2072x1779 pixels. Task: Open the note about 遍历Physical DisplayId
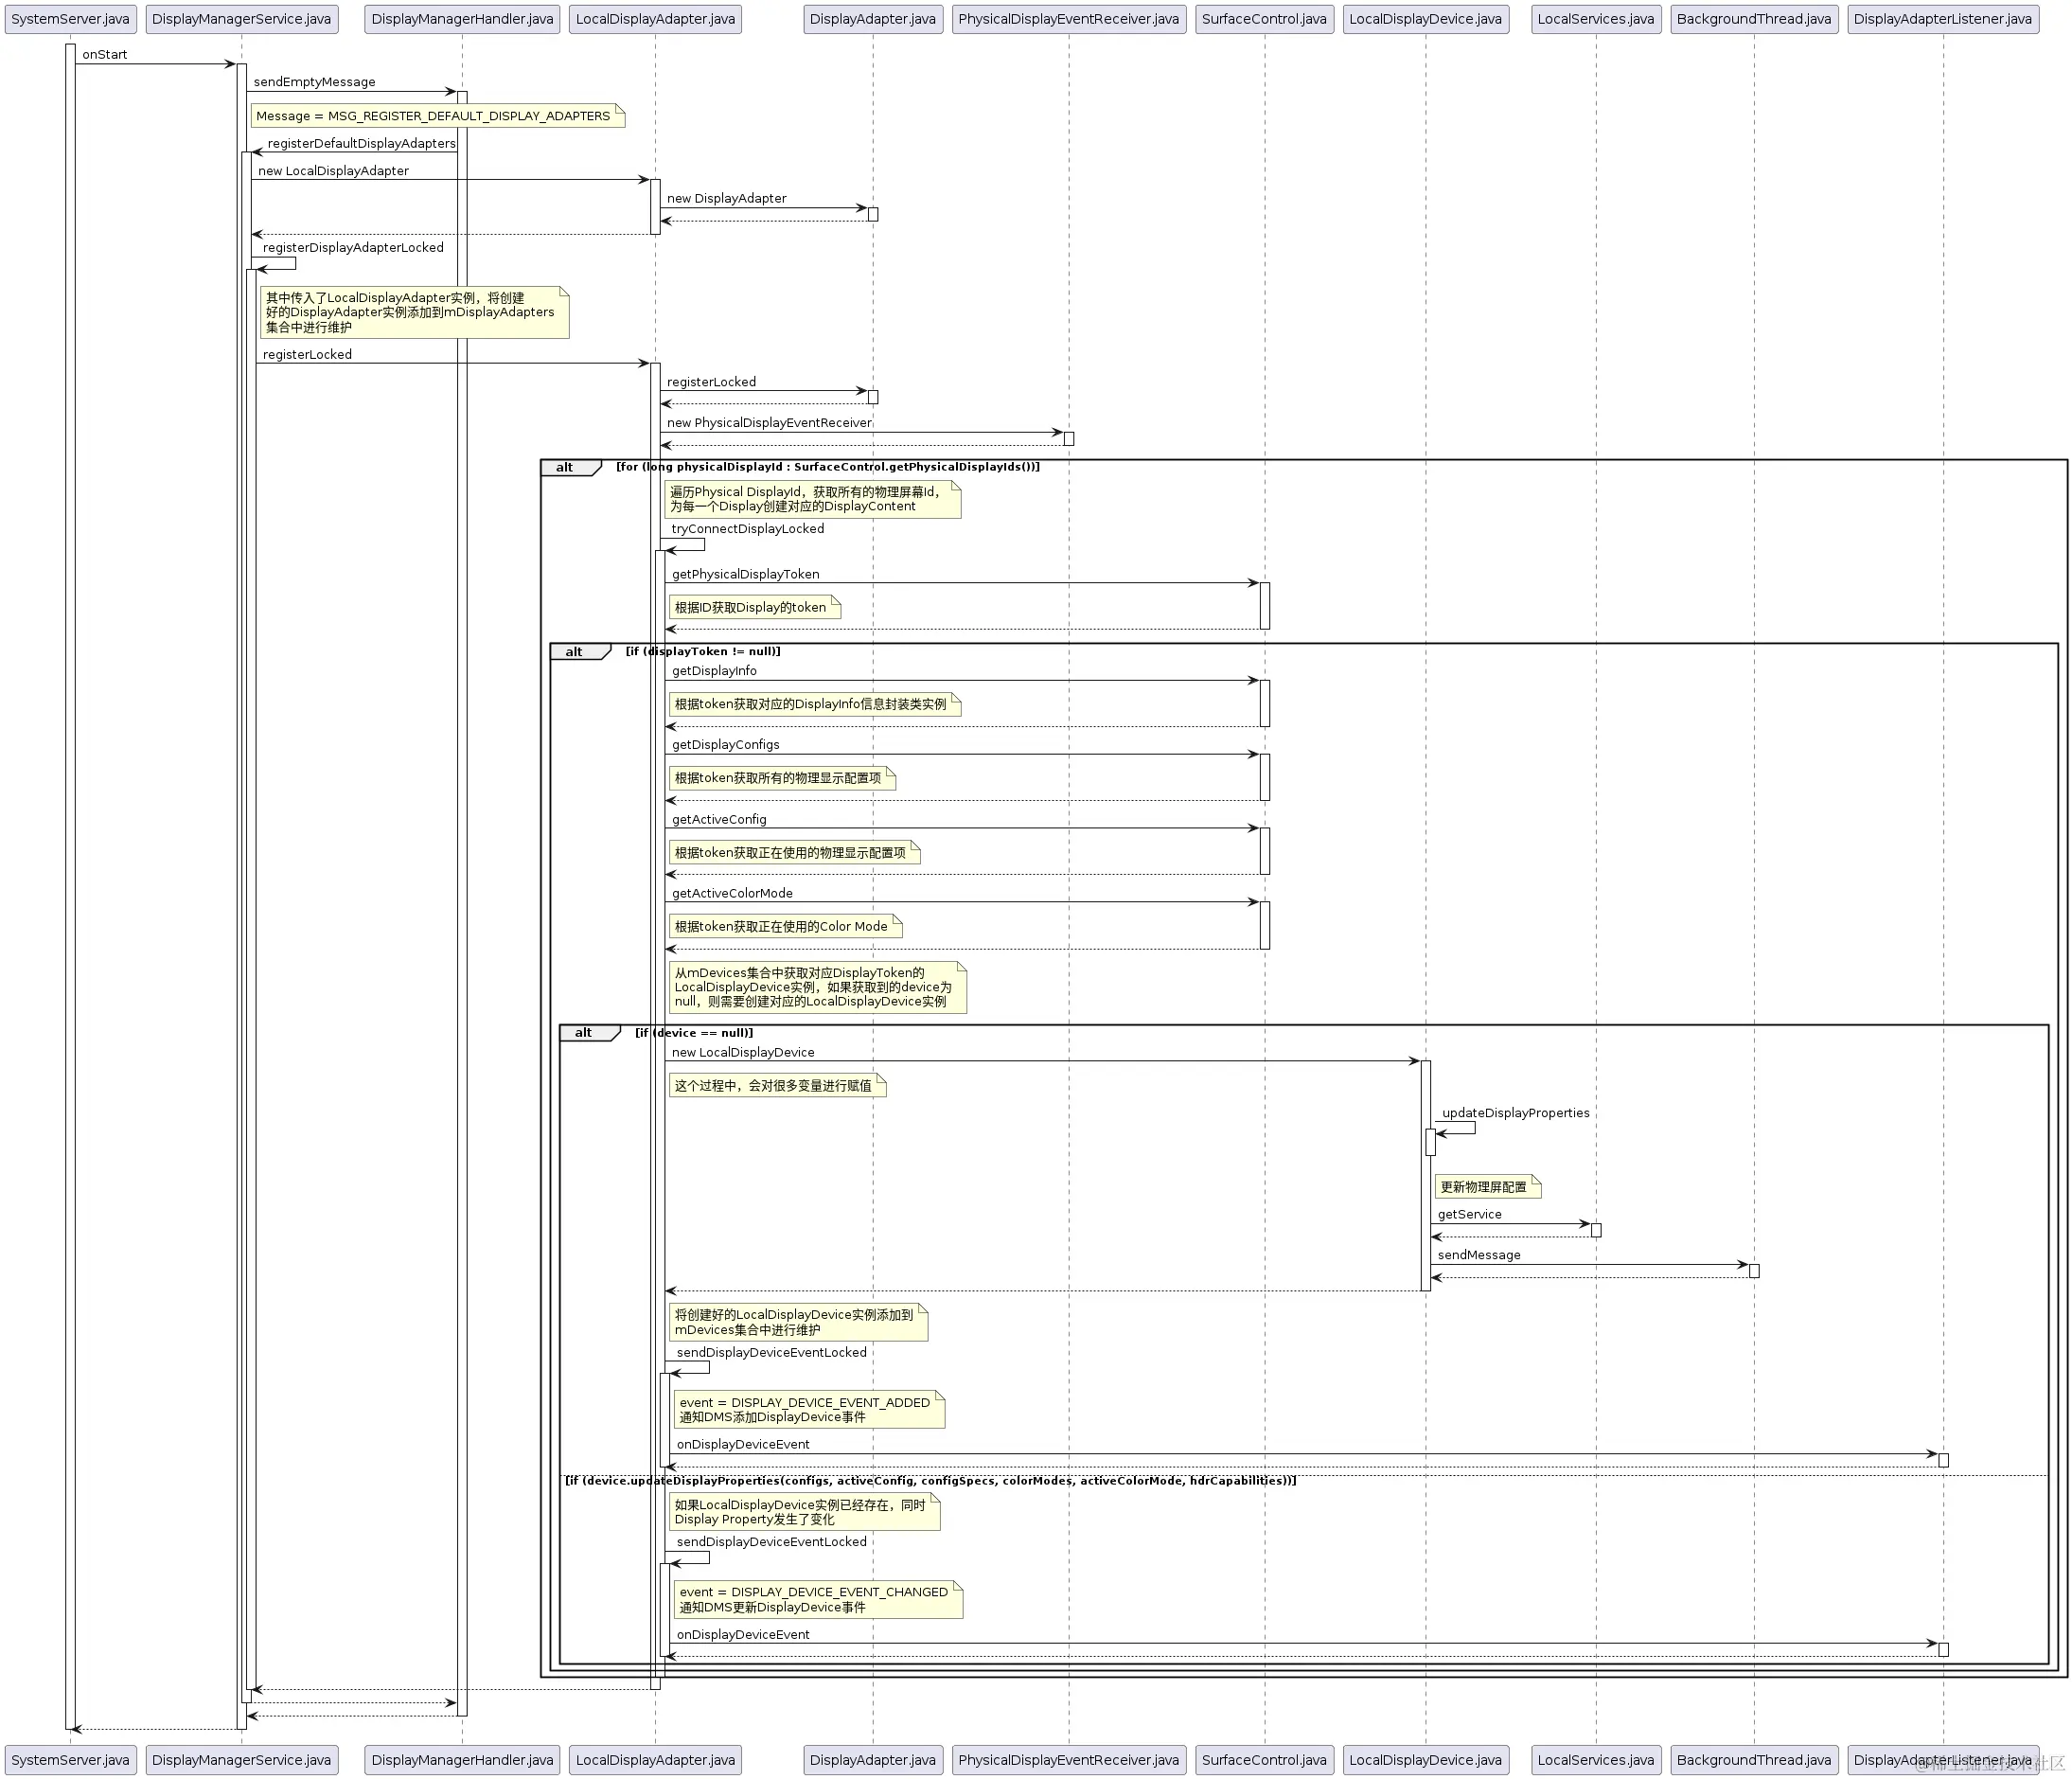tap(813, 499)
